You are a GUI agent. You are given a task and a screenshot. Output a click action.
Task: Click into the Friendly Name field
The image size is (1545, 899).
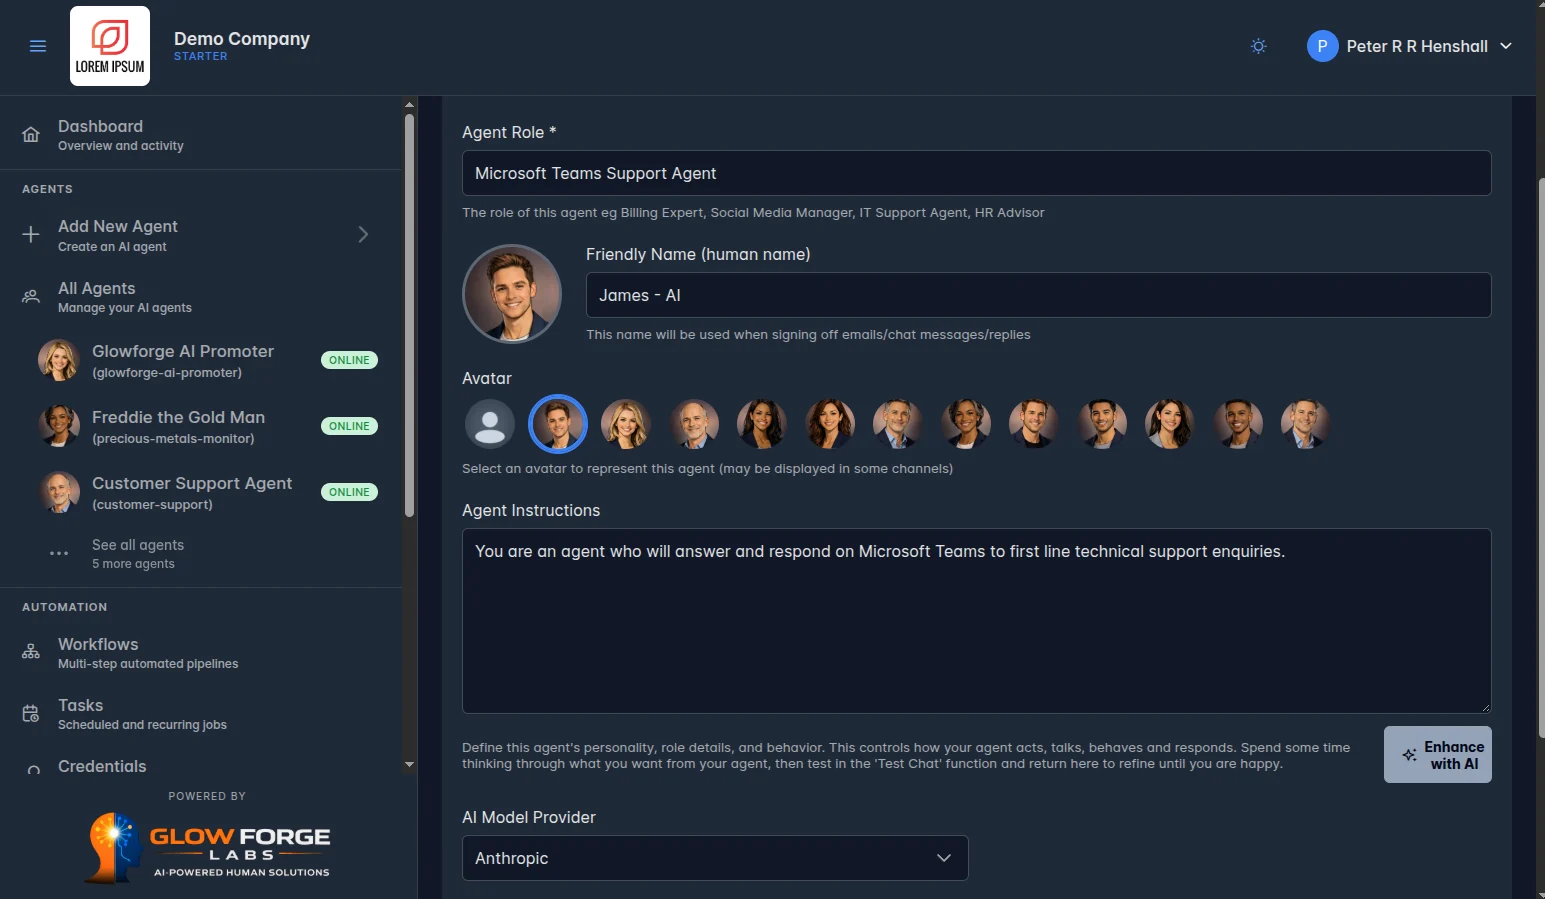[1038, 295]
